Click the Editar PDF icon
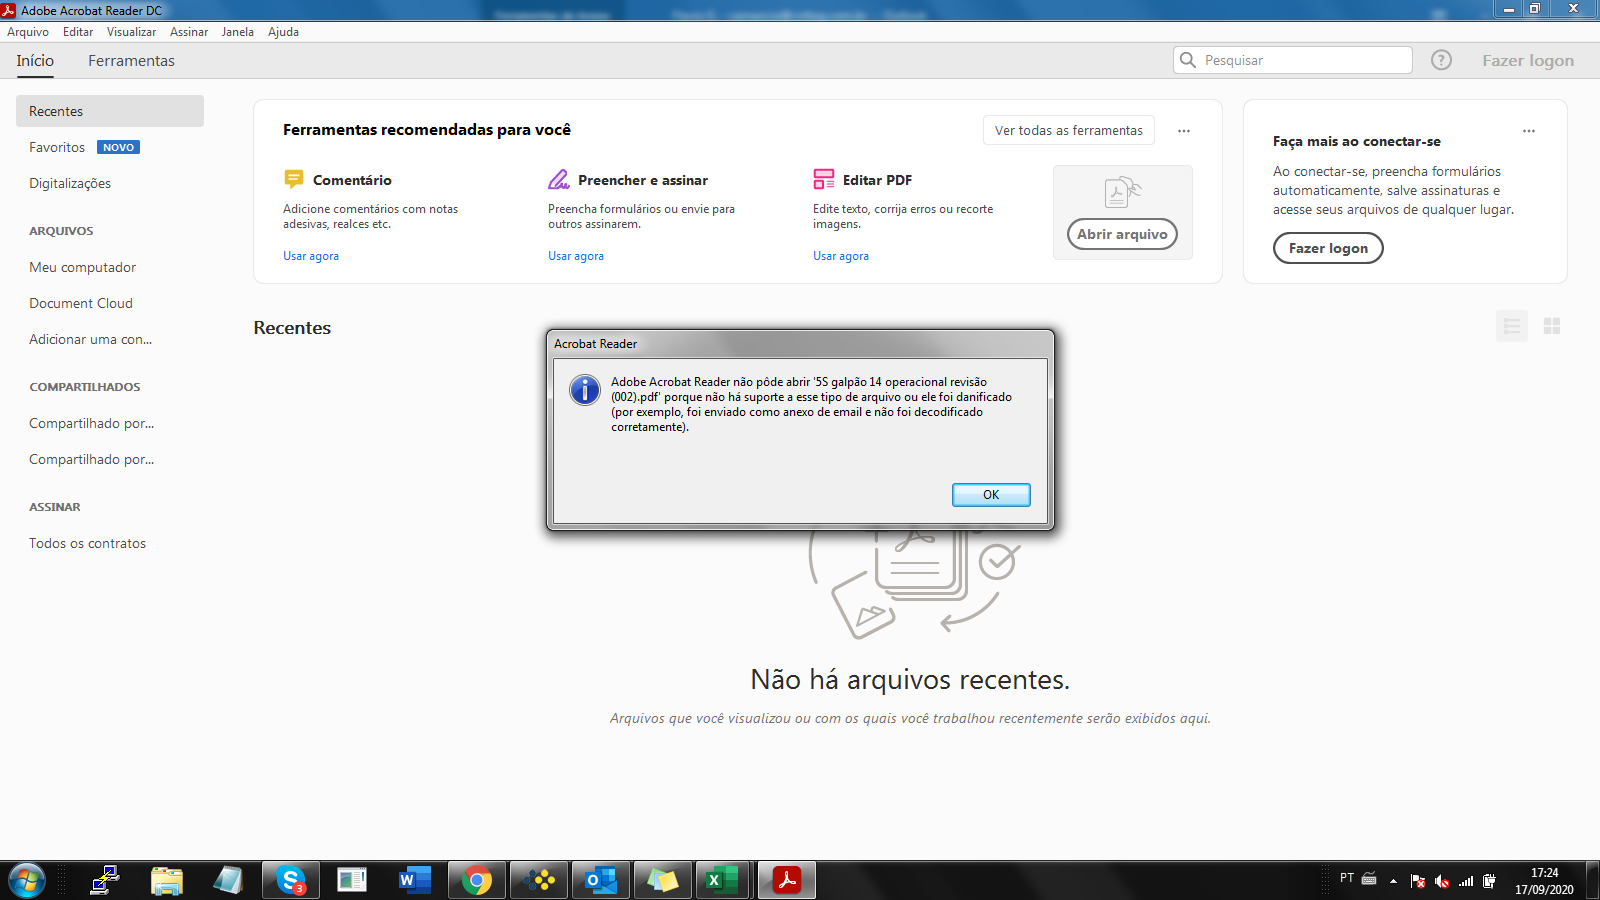1600x900 pixels. point(824,179)
